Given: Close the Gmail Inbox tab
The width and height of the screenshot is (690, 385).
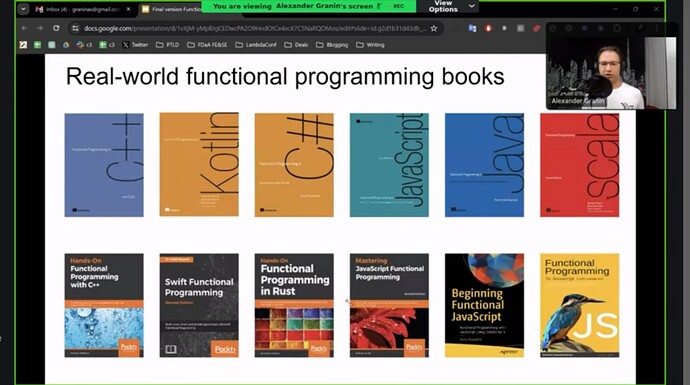Looking at the screenshot, I should 128,9.
